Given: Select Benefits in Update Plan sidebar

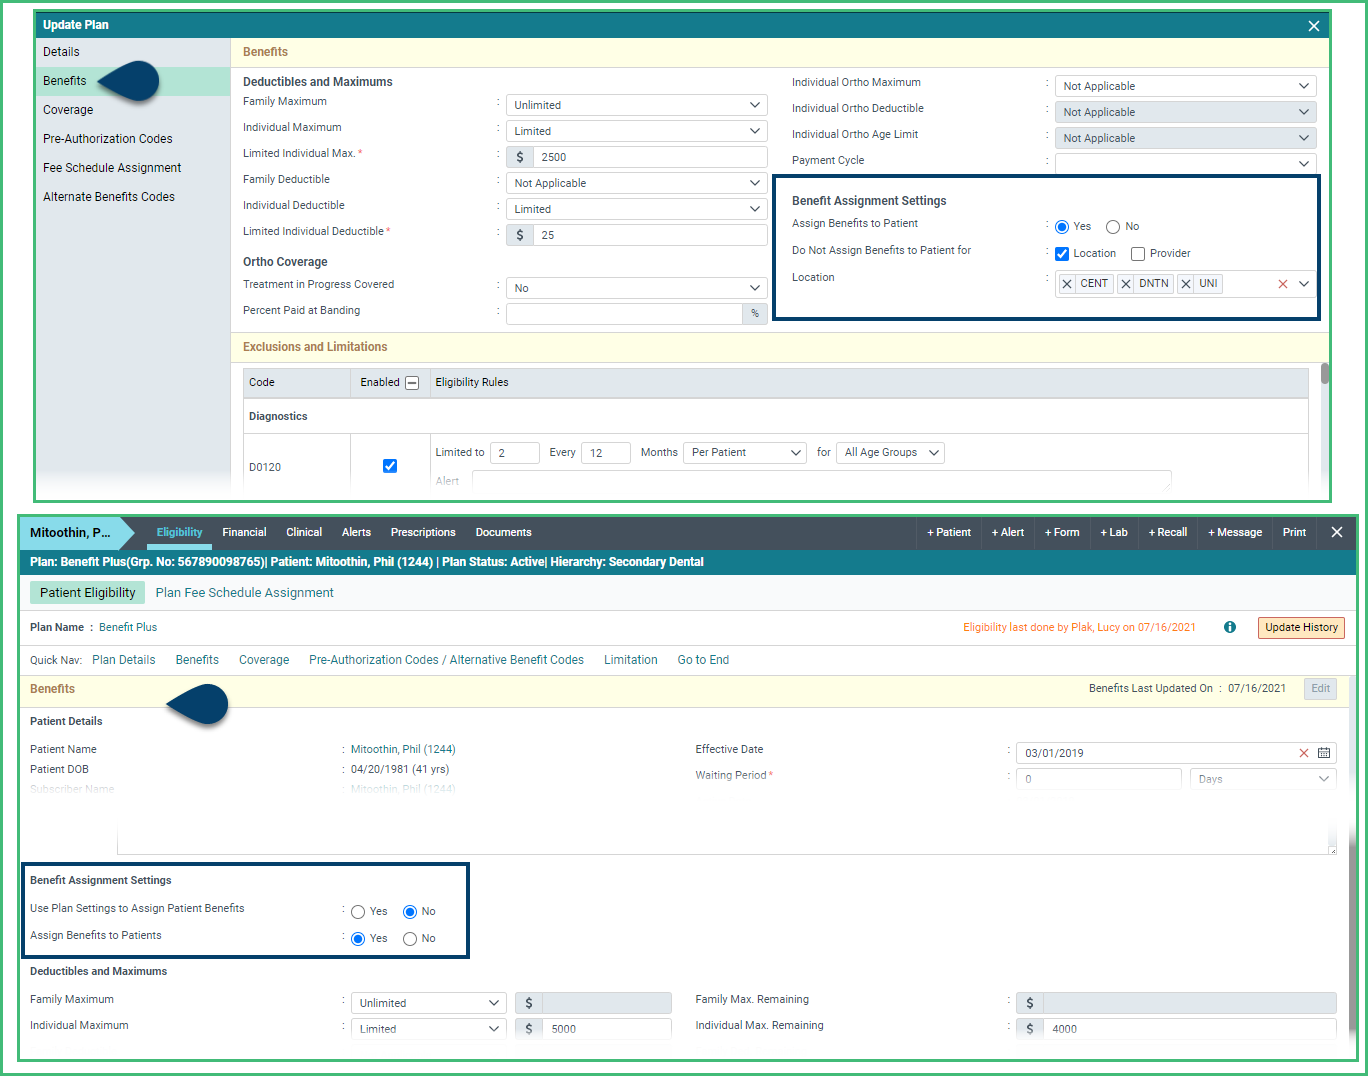Looking at the screenshot, I should pyautogui.click(x=133, y=81).
